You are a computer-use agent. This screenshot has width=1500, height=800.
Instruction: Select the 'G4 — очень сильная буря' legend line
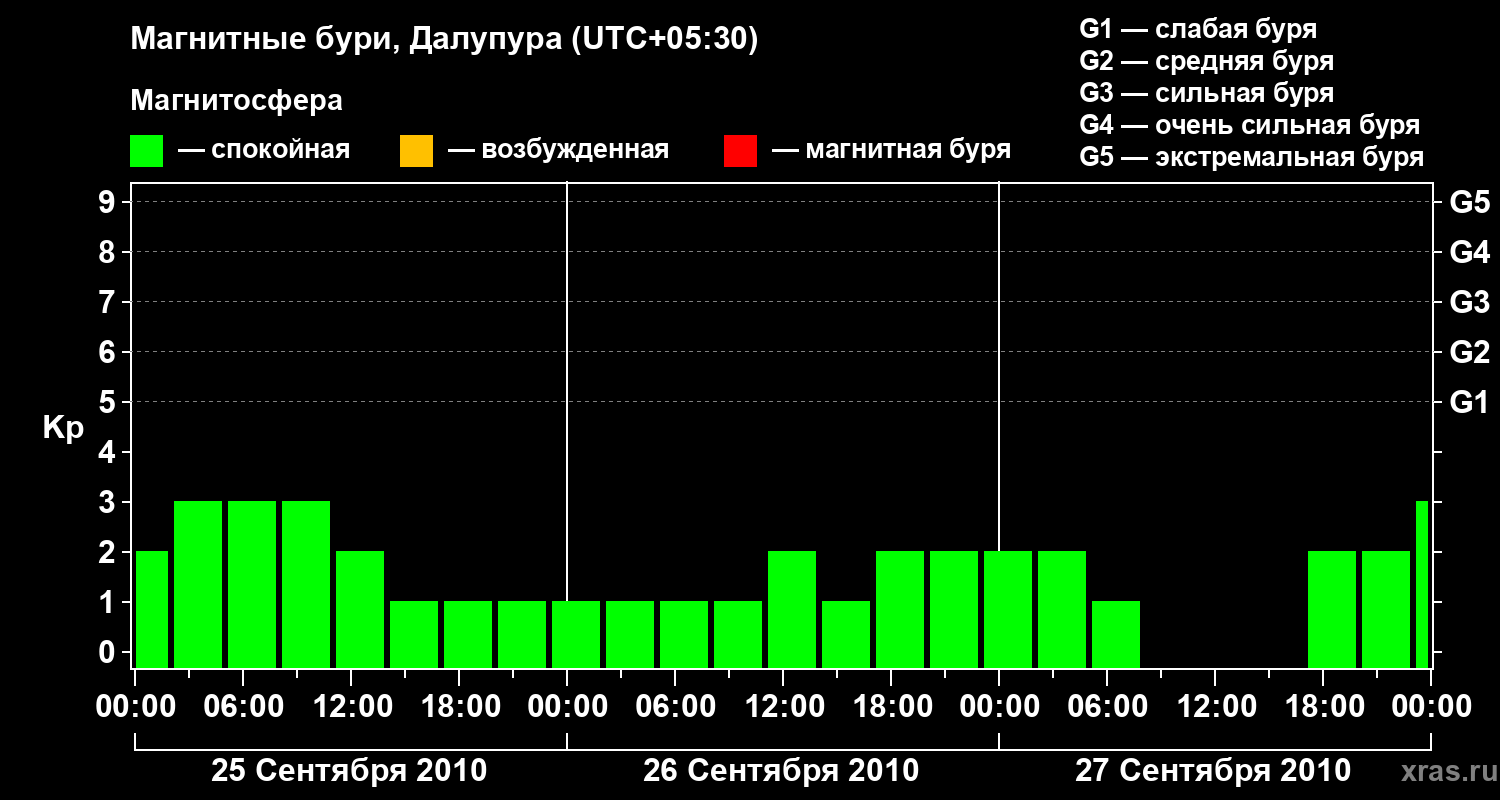1250,125
